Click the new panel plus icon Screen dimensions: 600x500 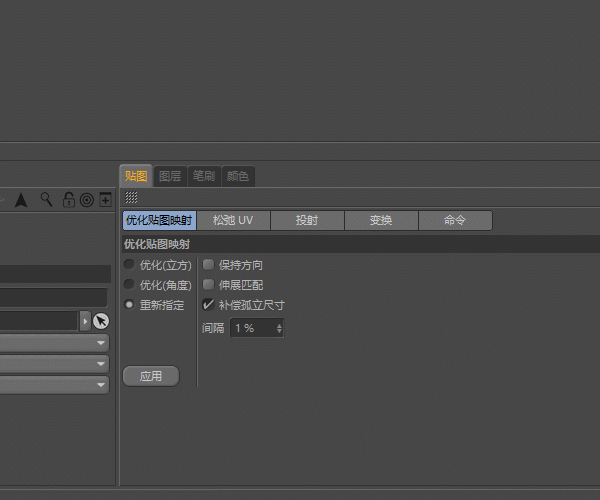(104, 200)
